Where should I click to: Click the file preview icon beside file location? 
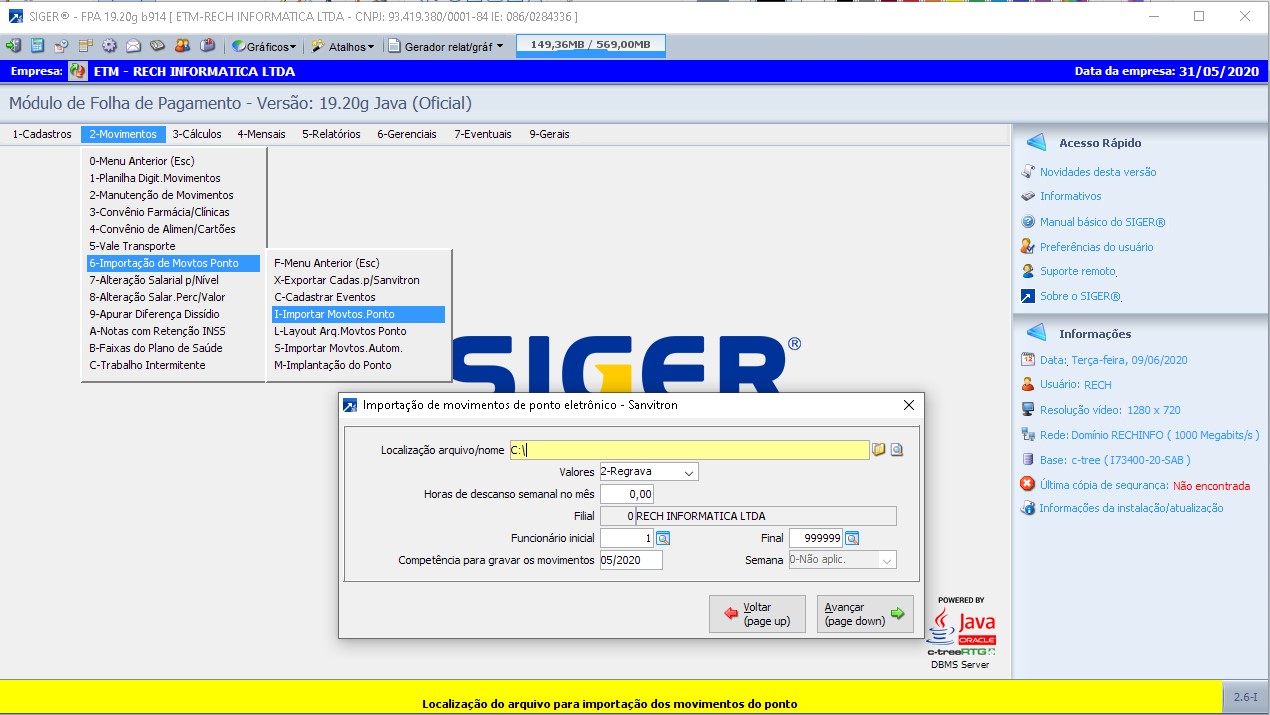coord(897,450)
